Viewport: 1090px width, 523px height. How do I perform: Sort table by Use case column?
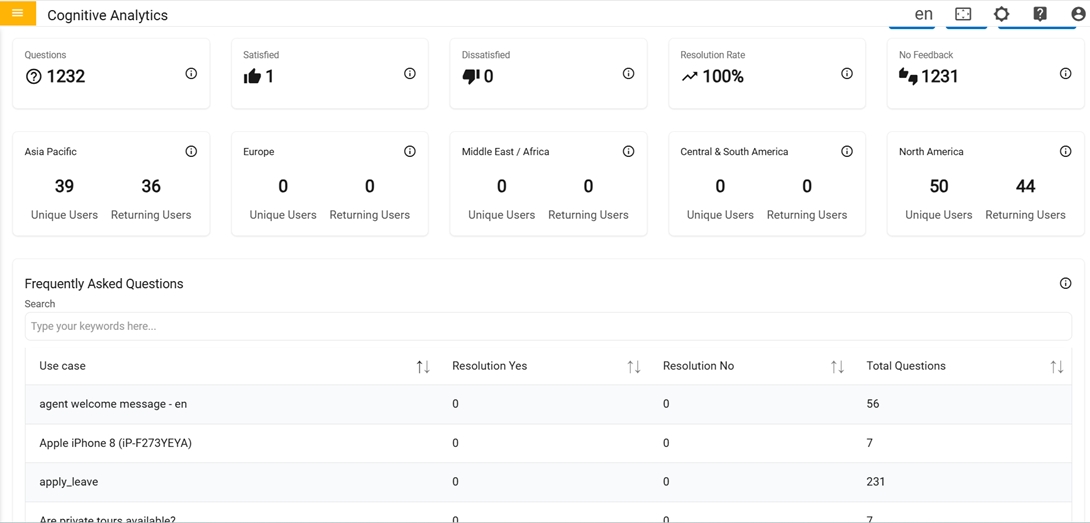(423, 367)
